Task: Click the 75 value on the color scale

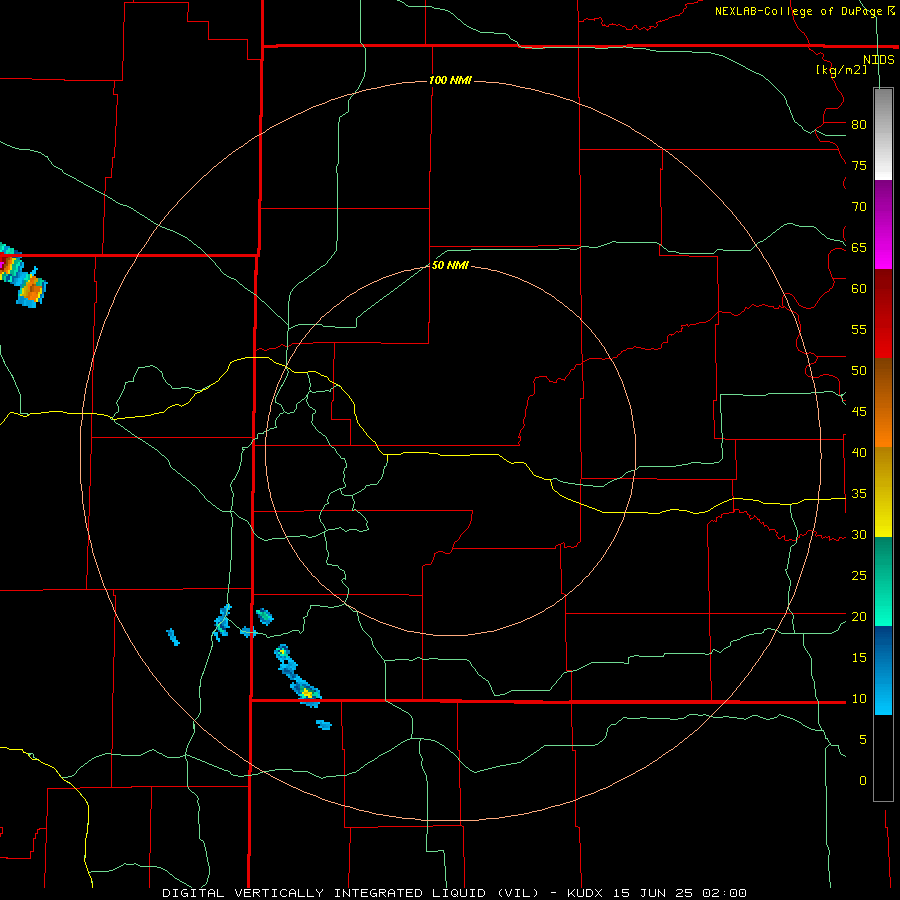Action: point(859,166)
